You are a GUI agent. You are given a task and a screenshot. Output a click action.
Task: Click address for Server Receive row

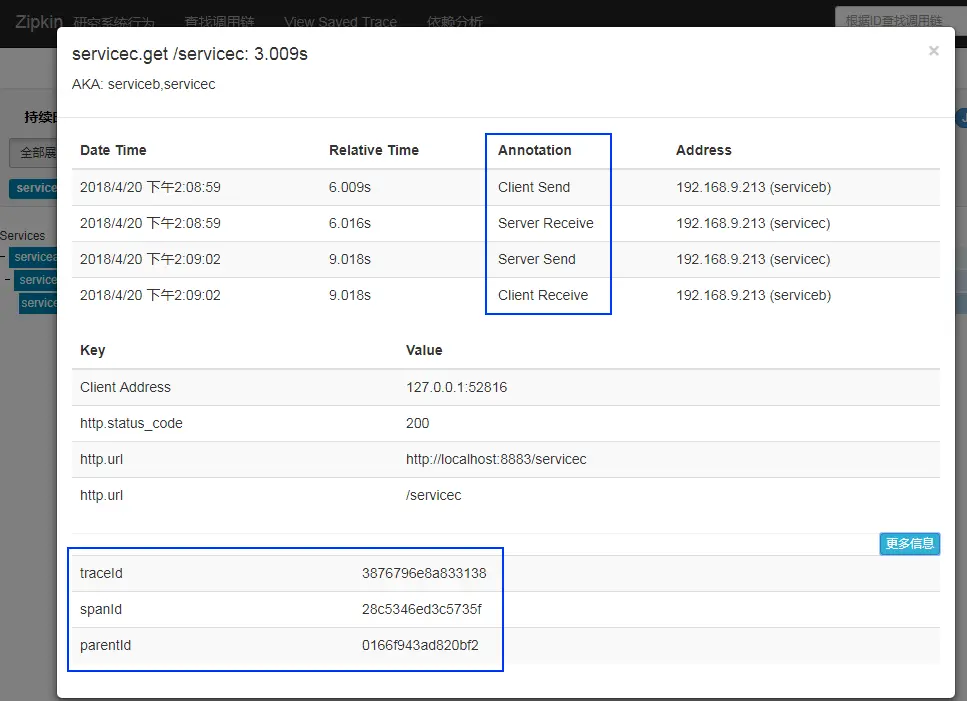tap(753, 223)
